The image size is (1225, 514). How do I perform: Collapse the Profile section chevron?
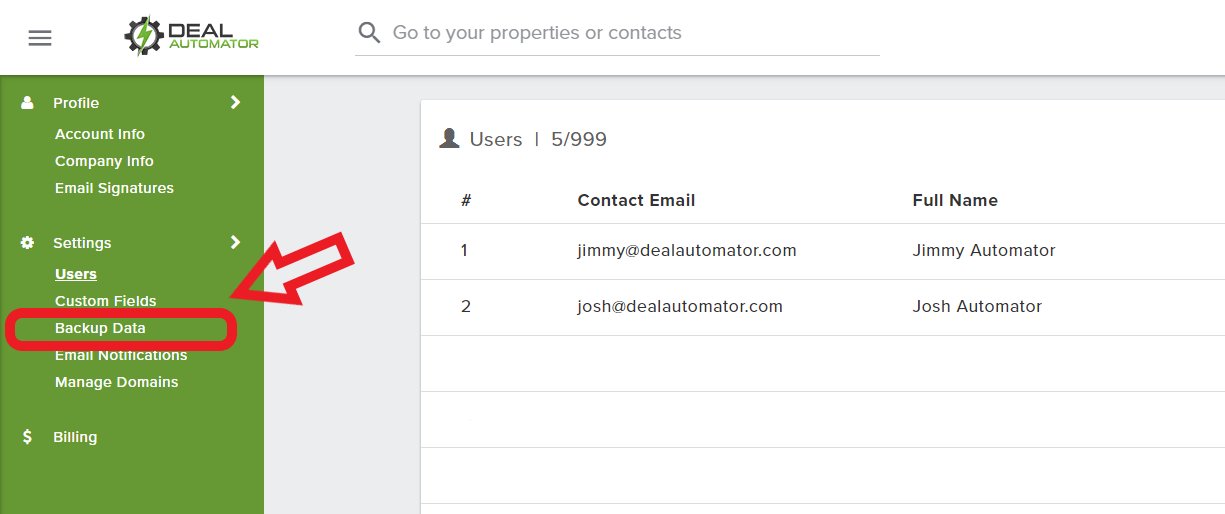(236, 102)
